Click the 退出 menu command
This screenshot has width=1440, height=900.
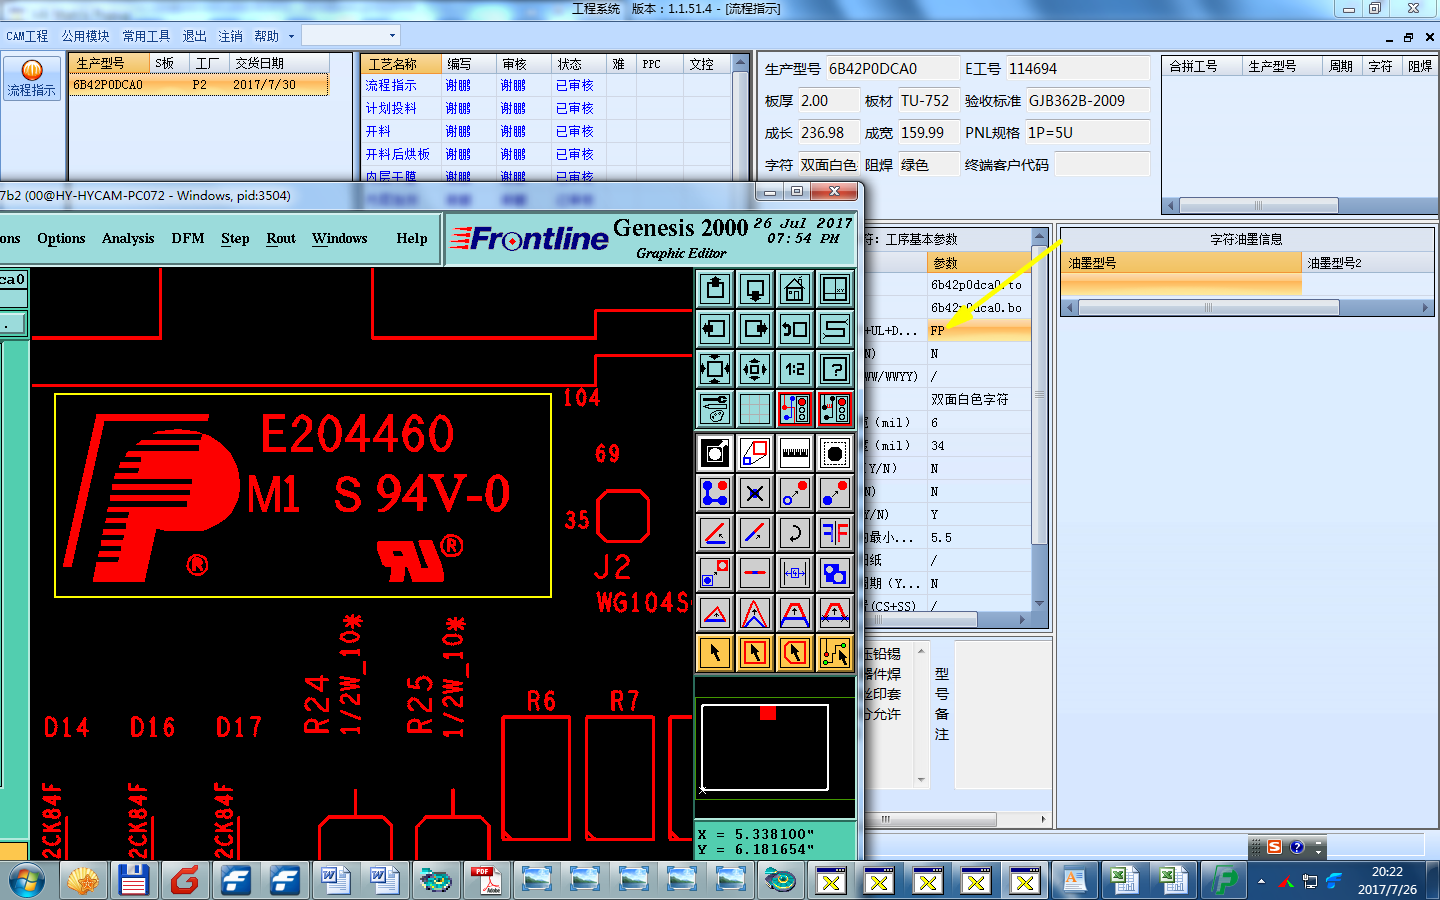pos(194,36)
